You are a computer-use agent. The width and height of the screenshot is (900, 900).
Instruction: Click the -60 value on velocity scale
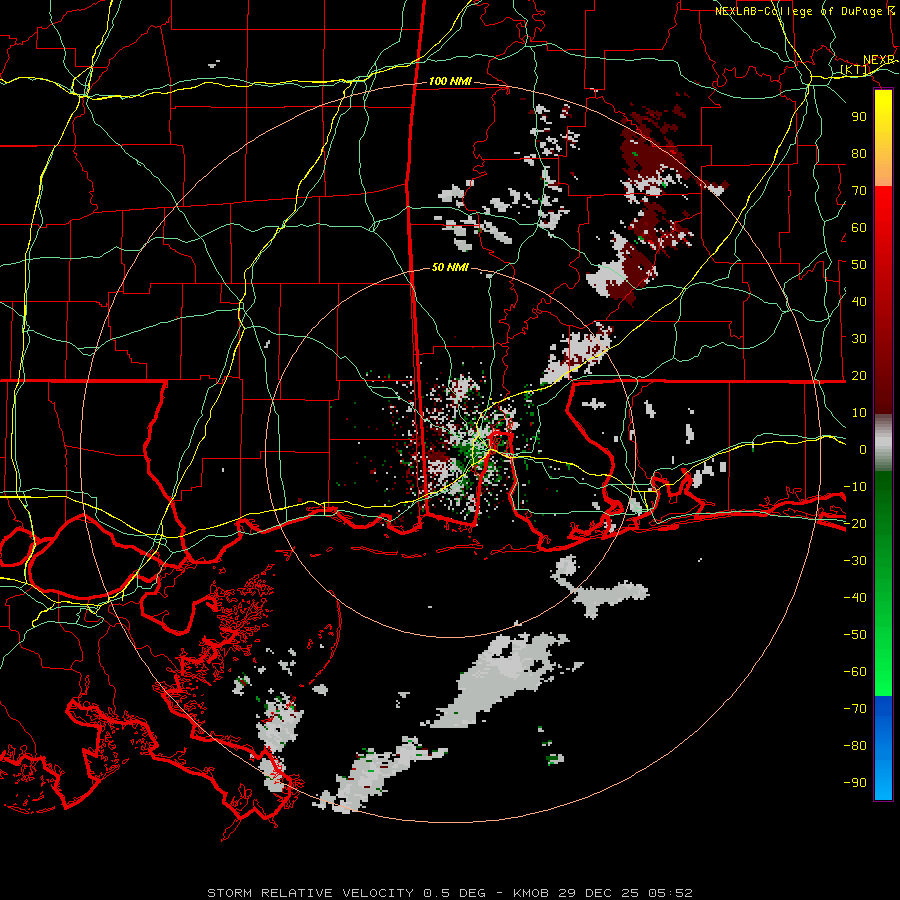(855, 672)
